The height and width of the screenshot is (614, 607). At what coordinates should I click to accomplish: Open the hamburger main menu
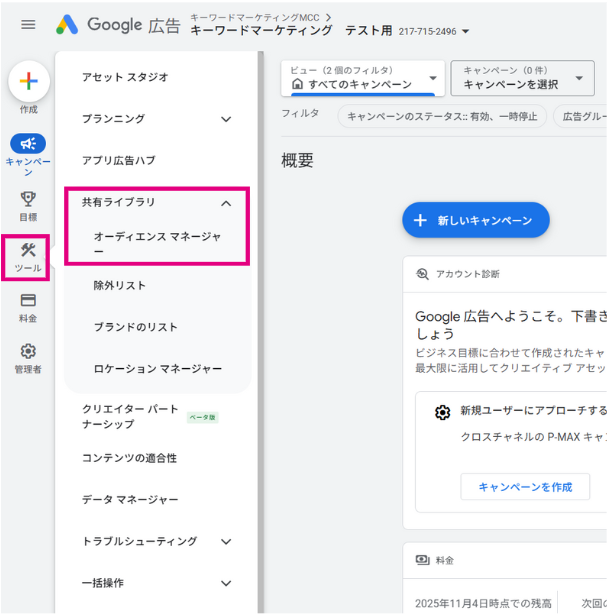(x=28, y=25)
